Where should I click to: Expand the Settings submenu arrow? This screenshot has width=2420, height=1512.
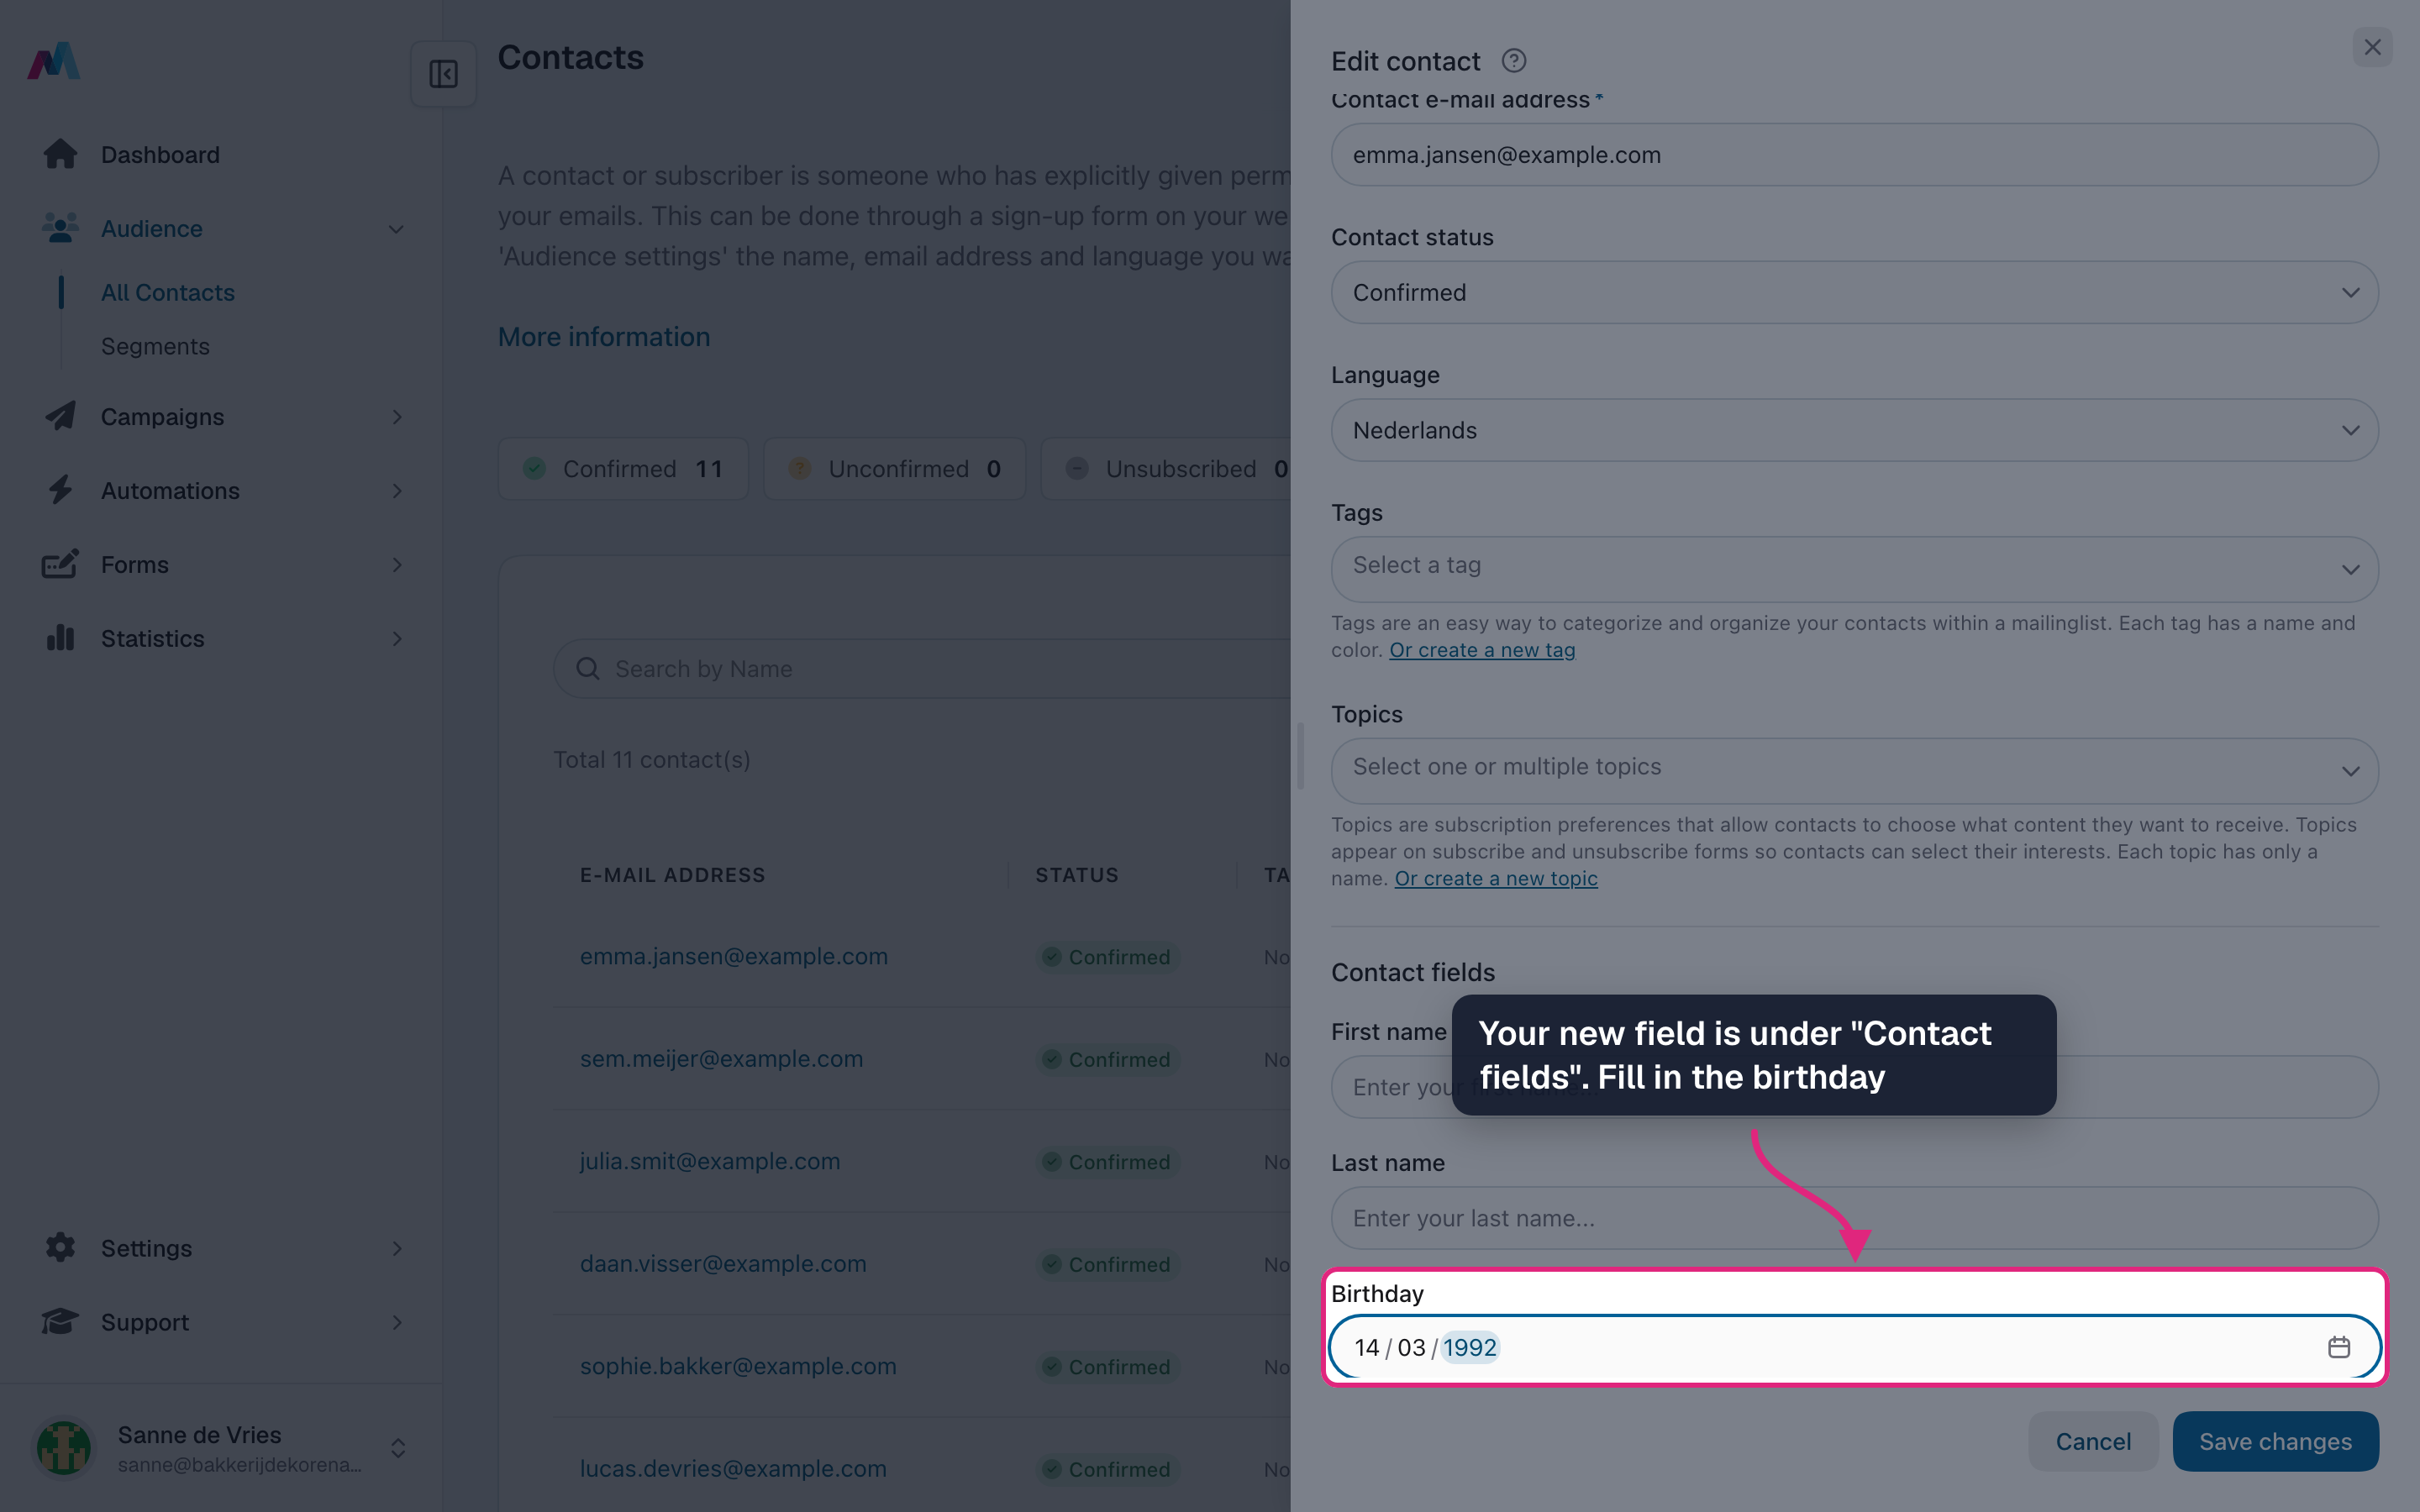[397, 1248]
